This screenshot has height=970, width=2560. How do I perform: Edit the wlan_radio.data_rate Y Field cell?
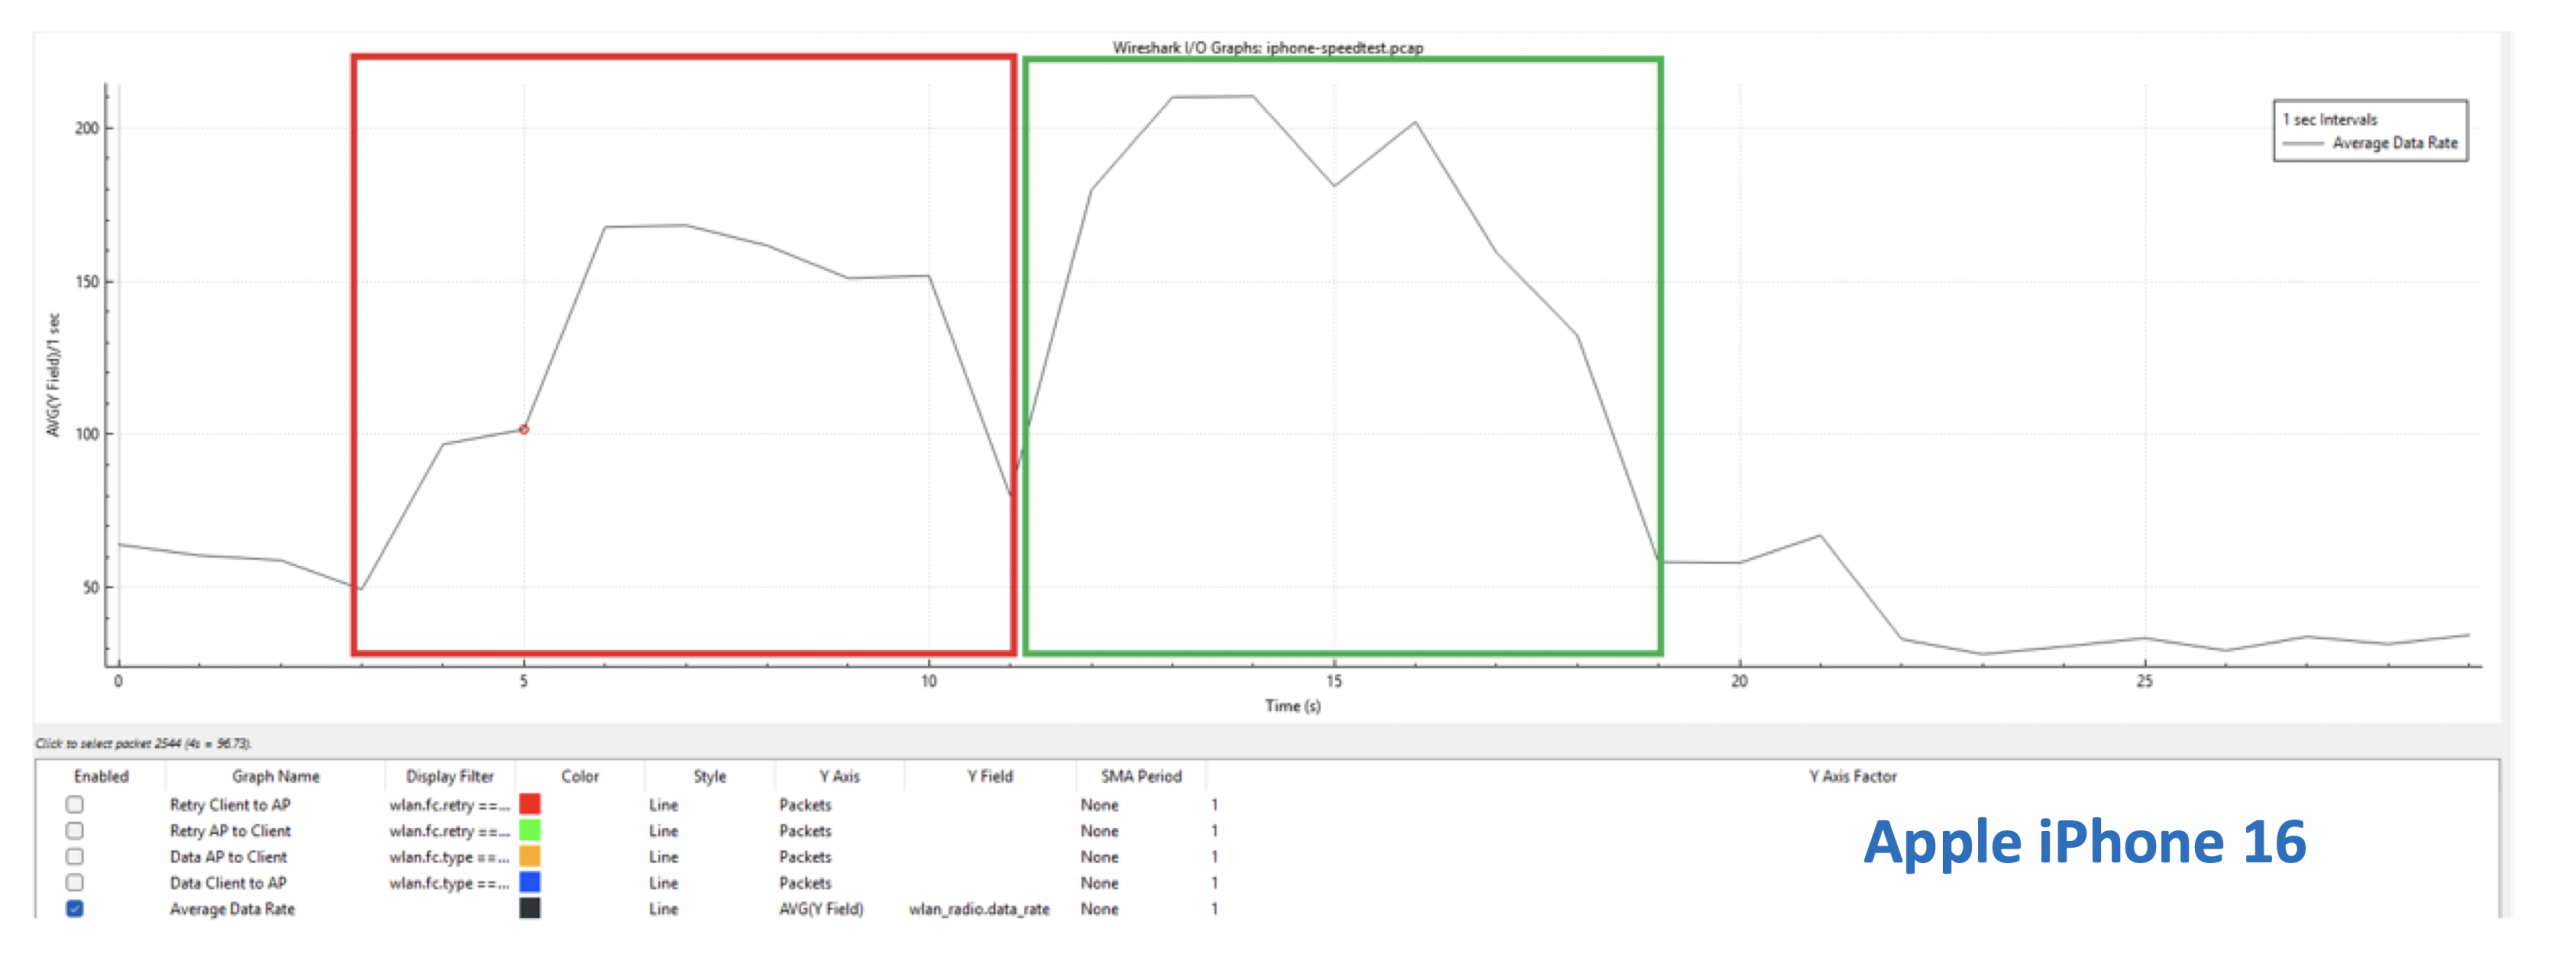point(978,909)
